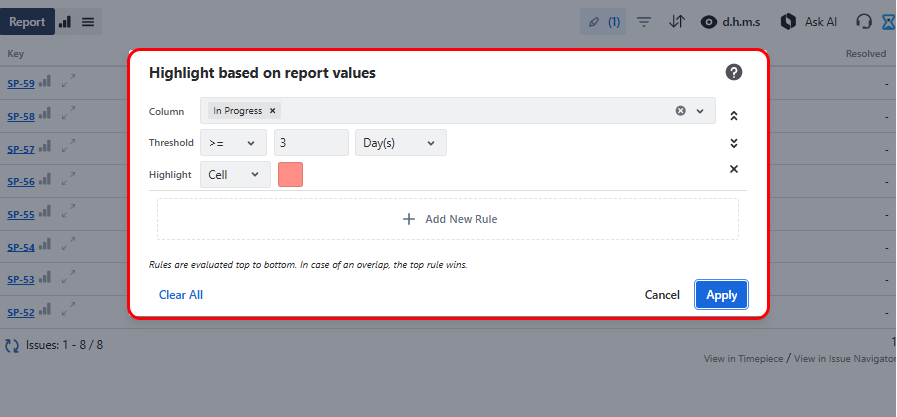Click the Clear All link
Screen dimensions: 897x417
pos(181,295)
